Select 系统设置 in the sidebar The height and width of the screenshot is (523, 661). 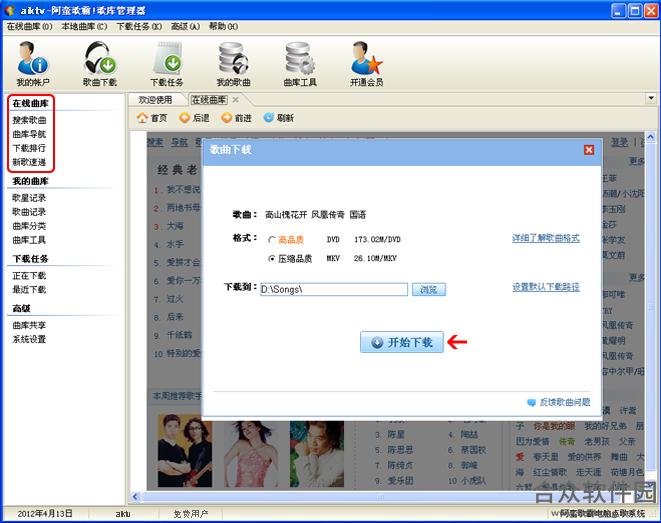pos(29,339)
